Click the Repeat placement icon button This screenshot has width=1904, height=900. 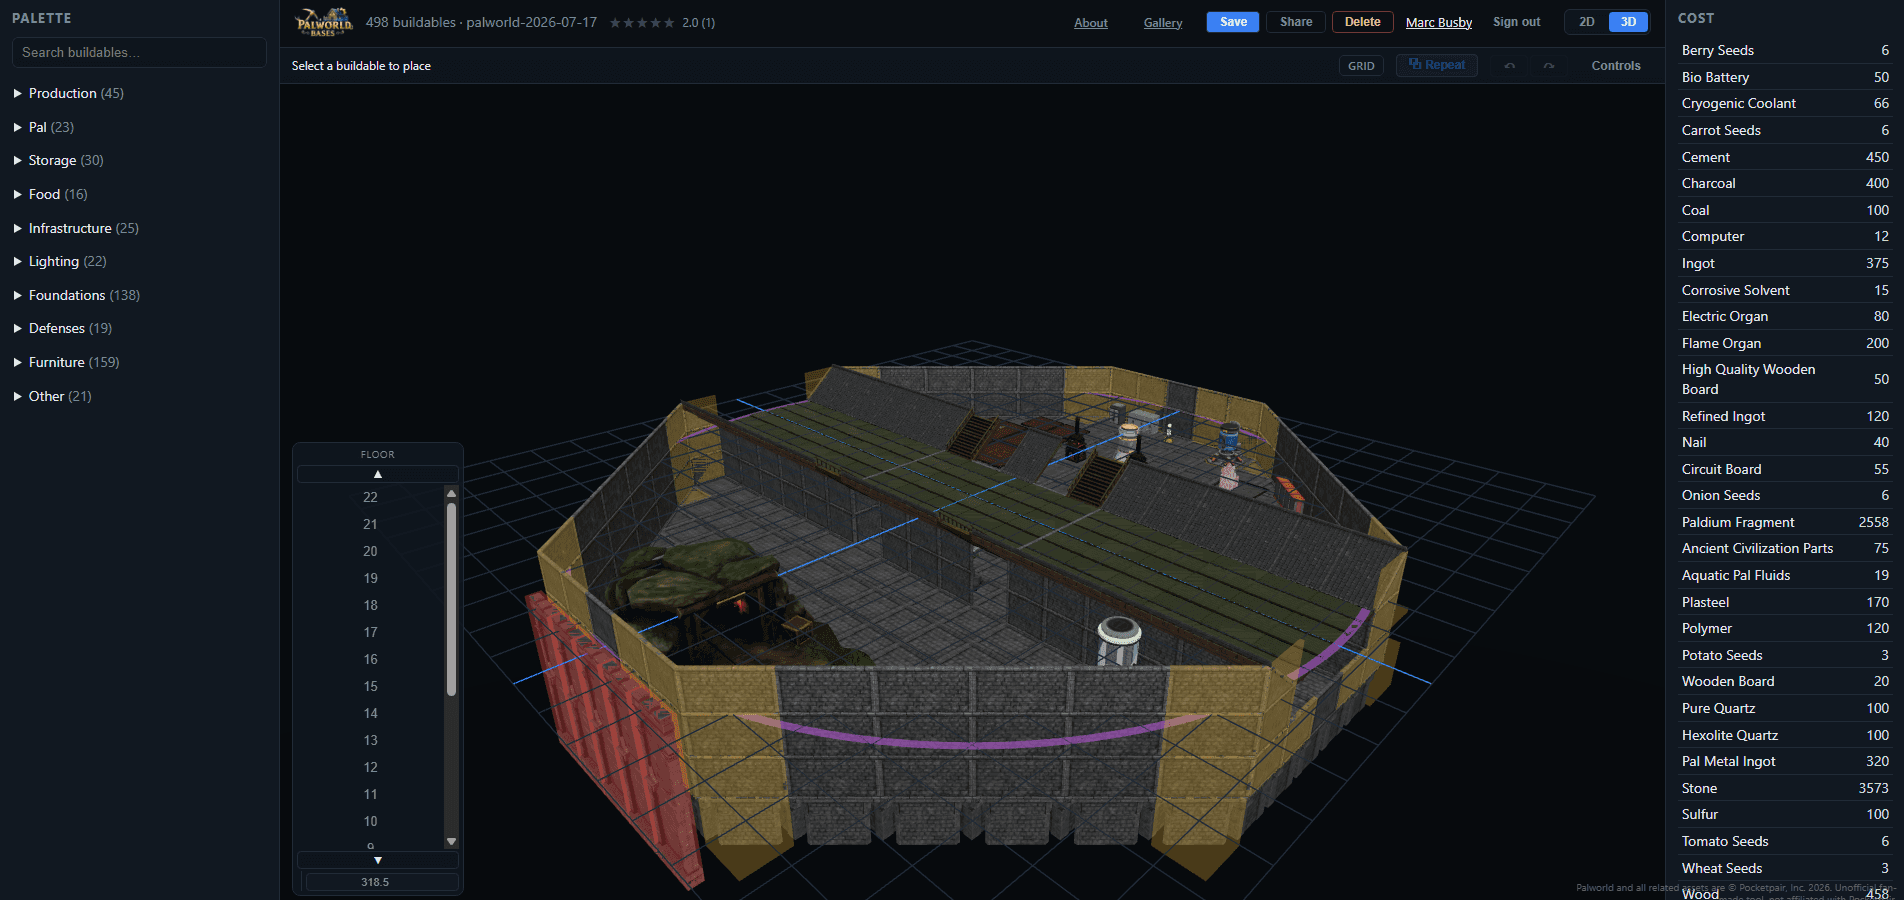[x=1437, y=65]
